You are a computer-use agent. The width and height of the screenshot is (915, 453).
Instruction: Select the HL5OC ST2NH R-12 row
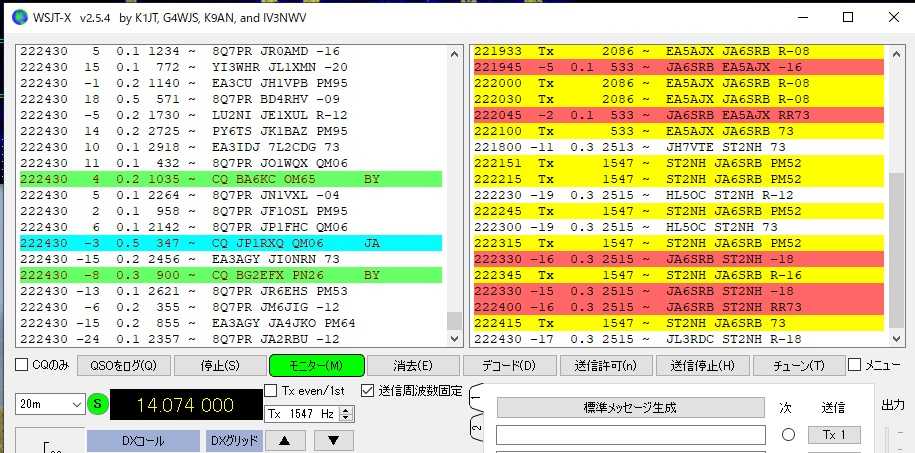[679, 195]
